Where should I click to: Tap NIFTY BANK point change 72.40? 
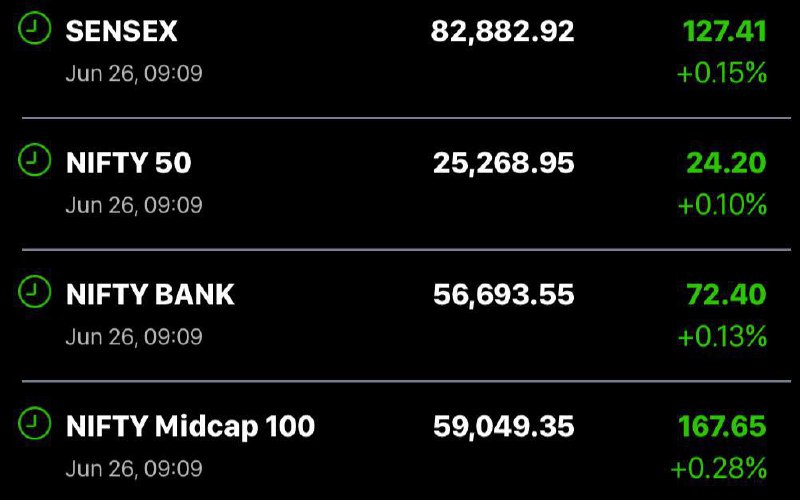coord(727,294)
